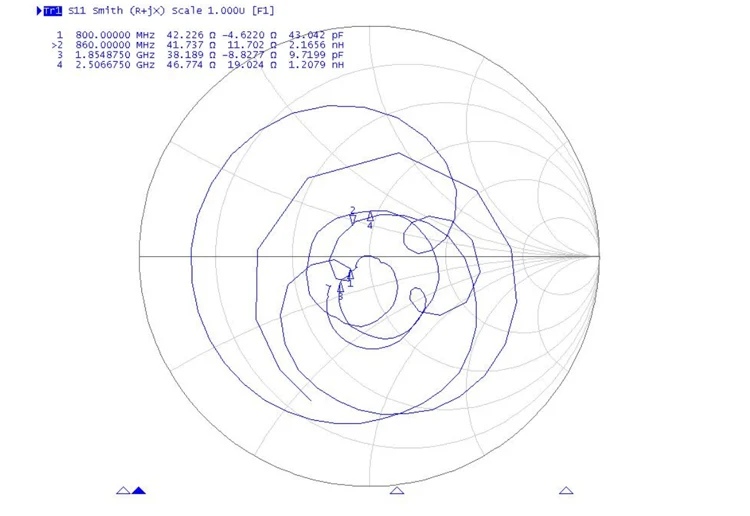750x516 pixels.
Task: Click marker 4 triangle on Smith chart
Action: [x=370, y=216]
